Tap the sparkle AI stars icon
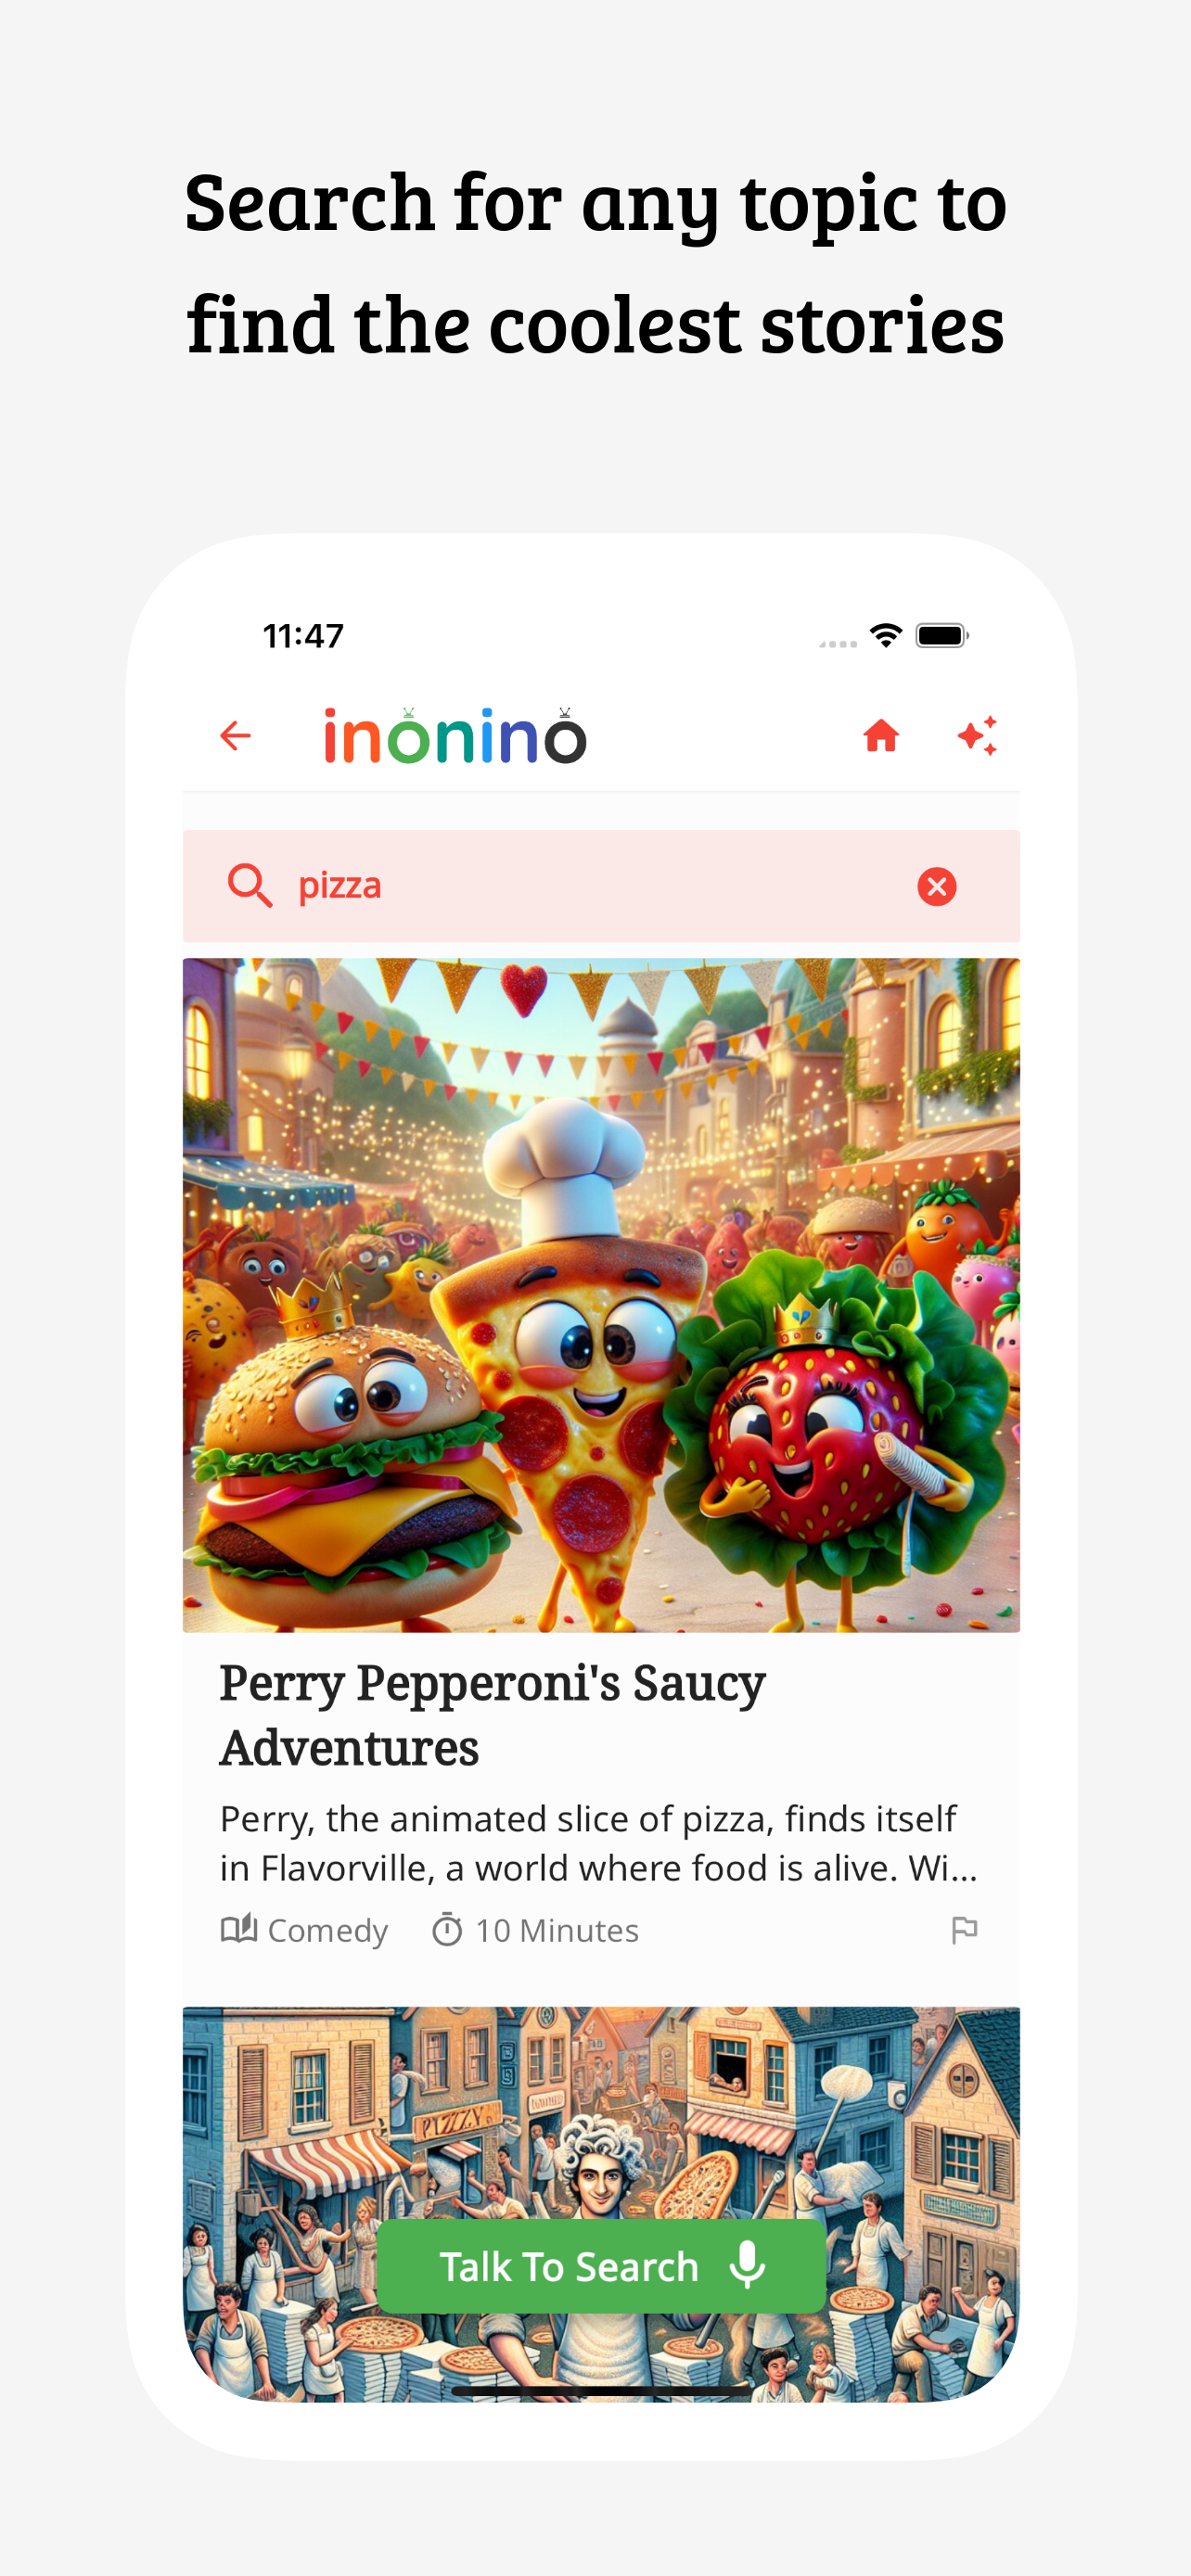Viewport: 1191px width, 2576px height. [x=977, y=736]
